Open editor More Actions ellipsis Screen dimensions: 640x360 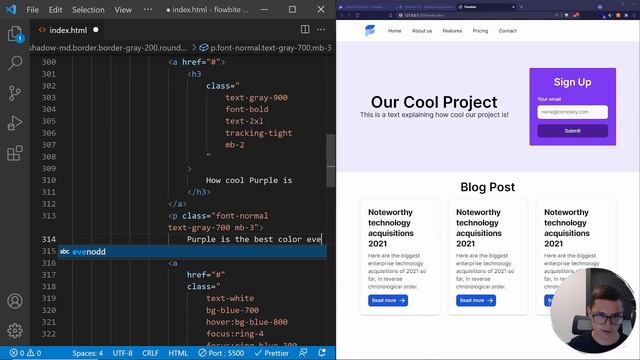pos(321,29)
